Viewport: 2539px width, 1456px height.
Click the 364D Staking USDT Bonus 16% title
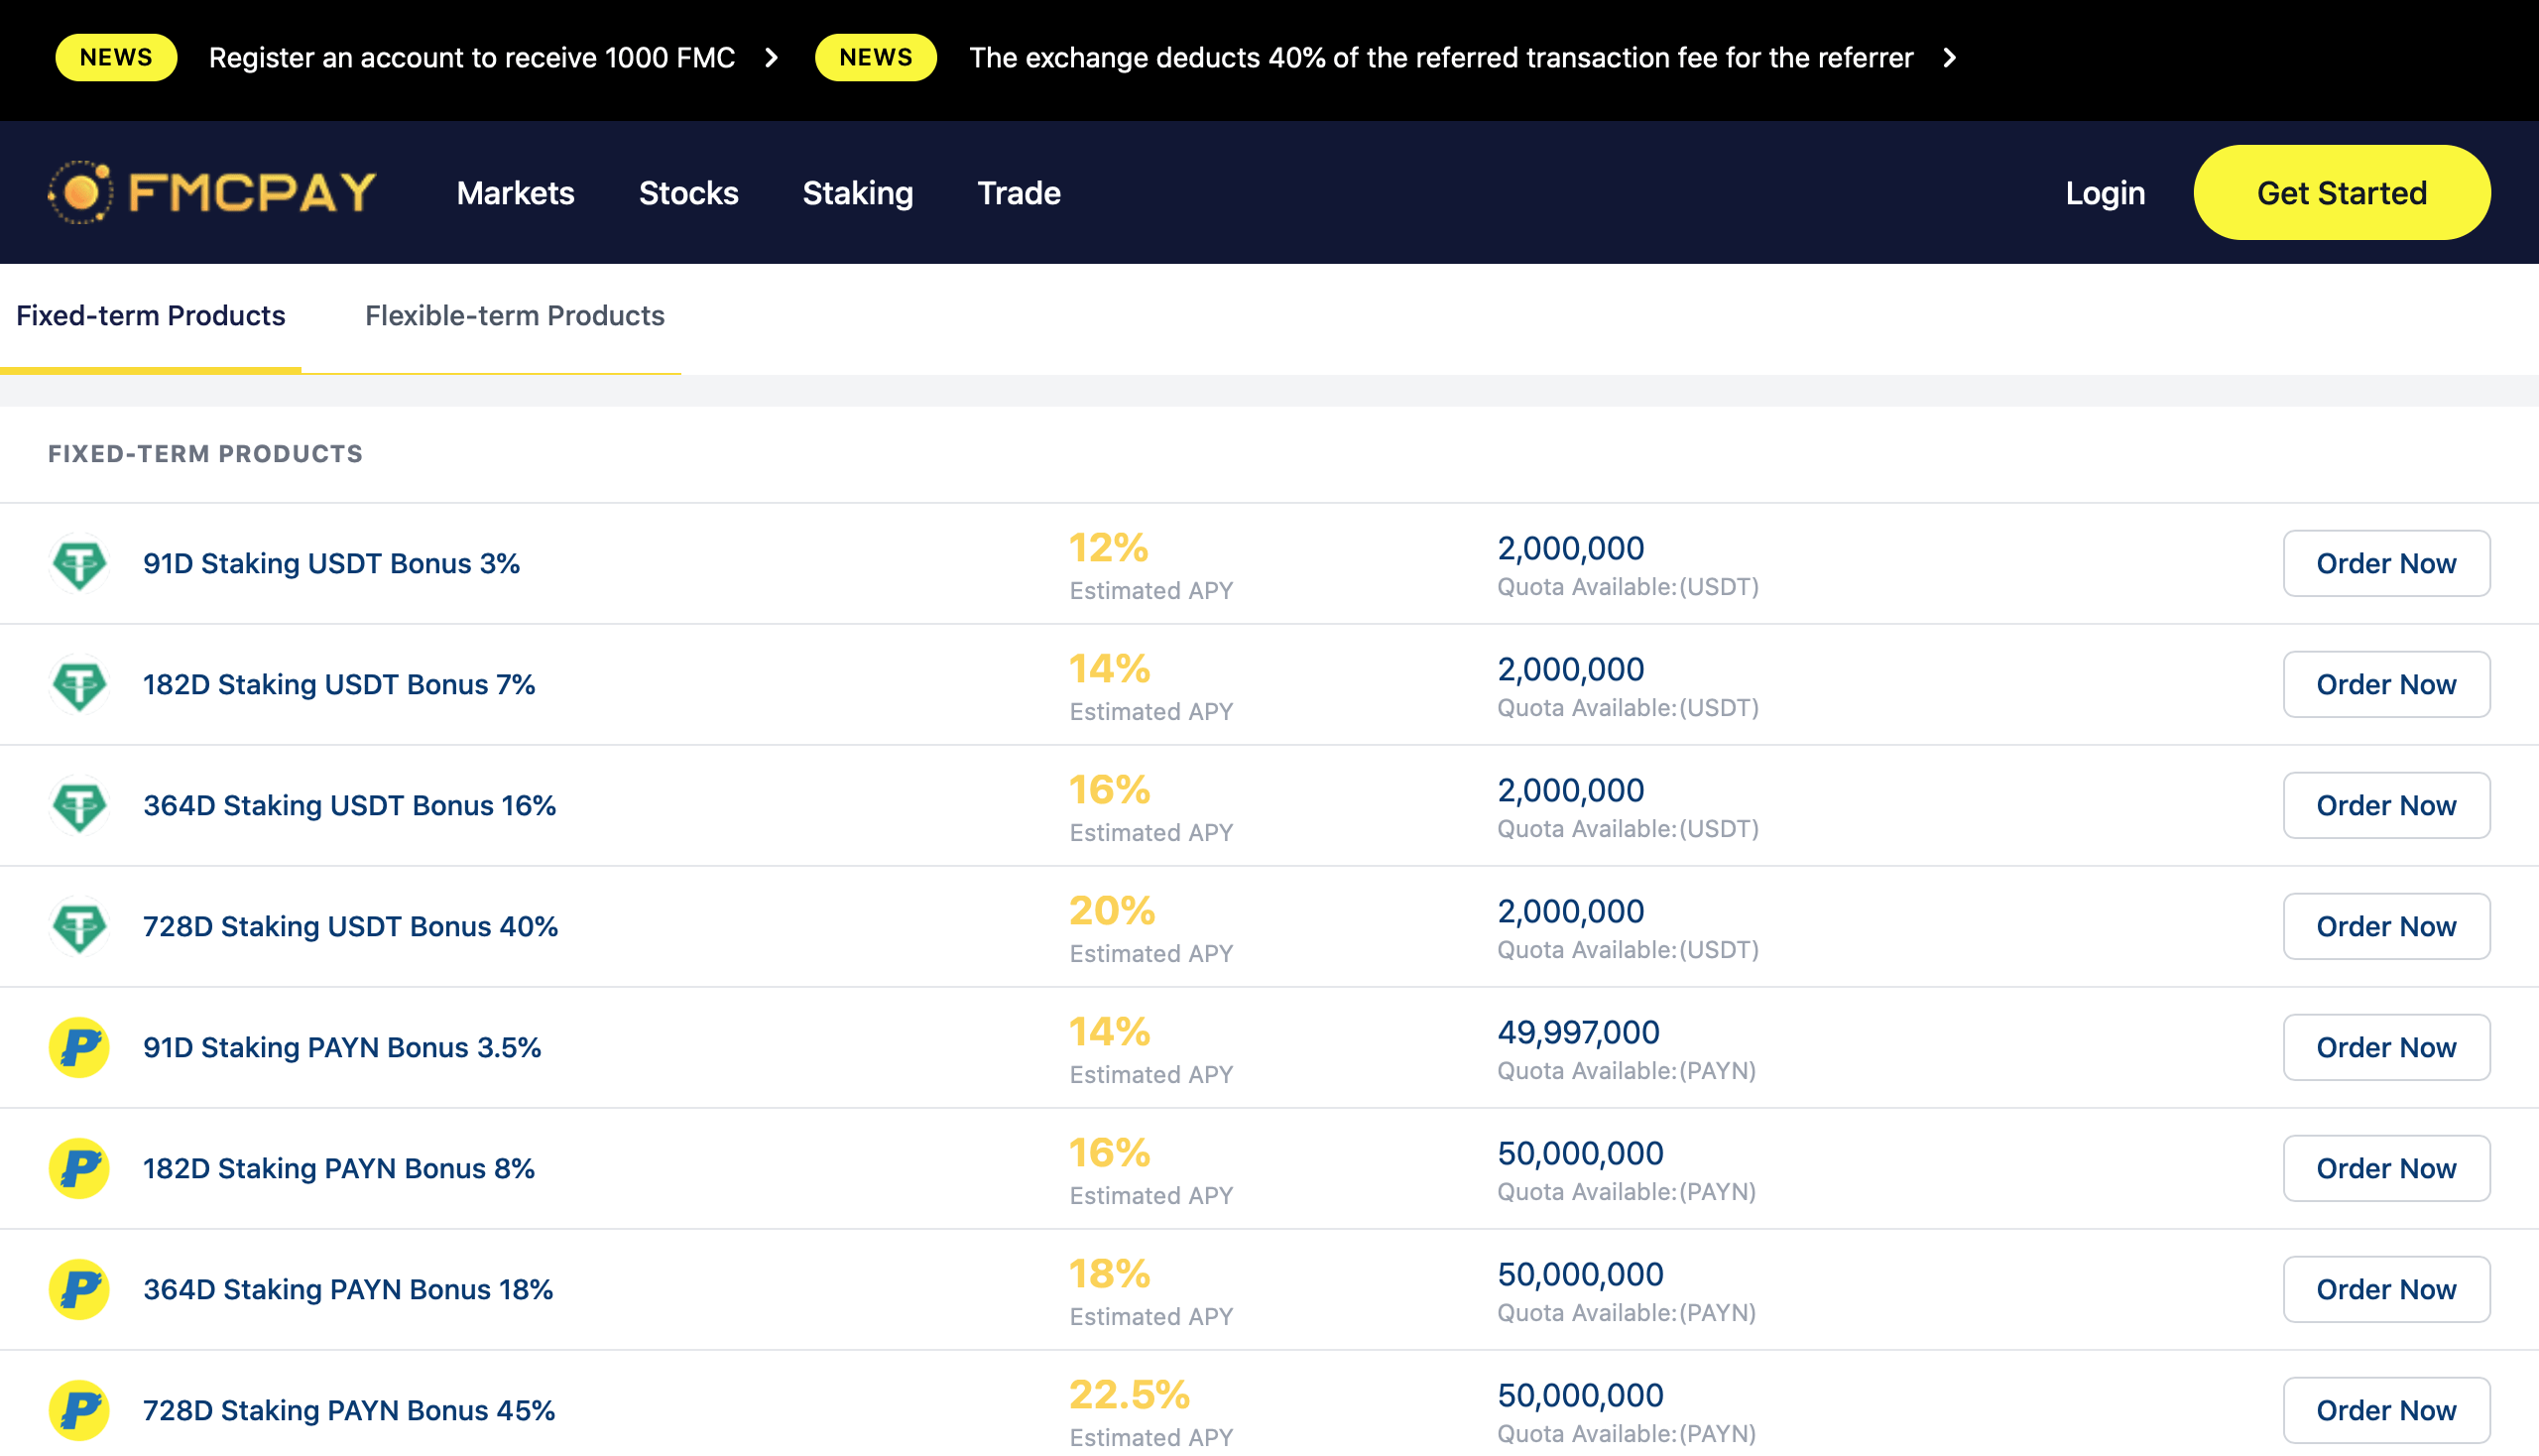click(349, 805)
